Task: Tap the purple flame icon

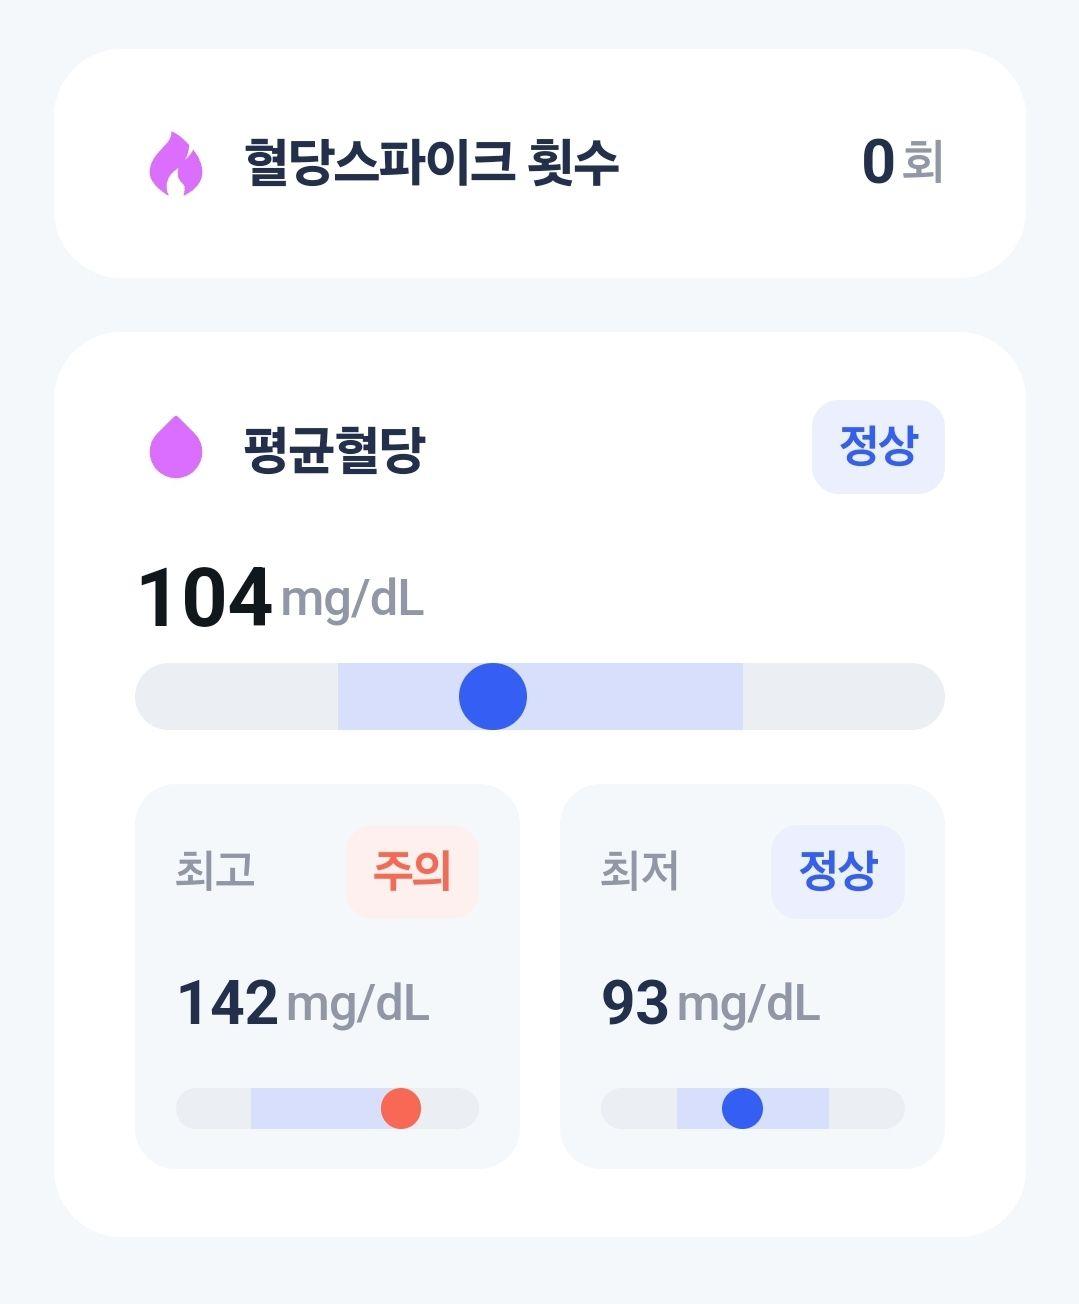Action: pos(176,163)
